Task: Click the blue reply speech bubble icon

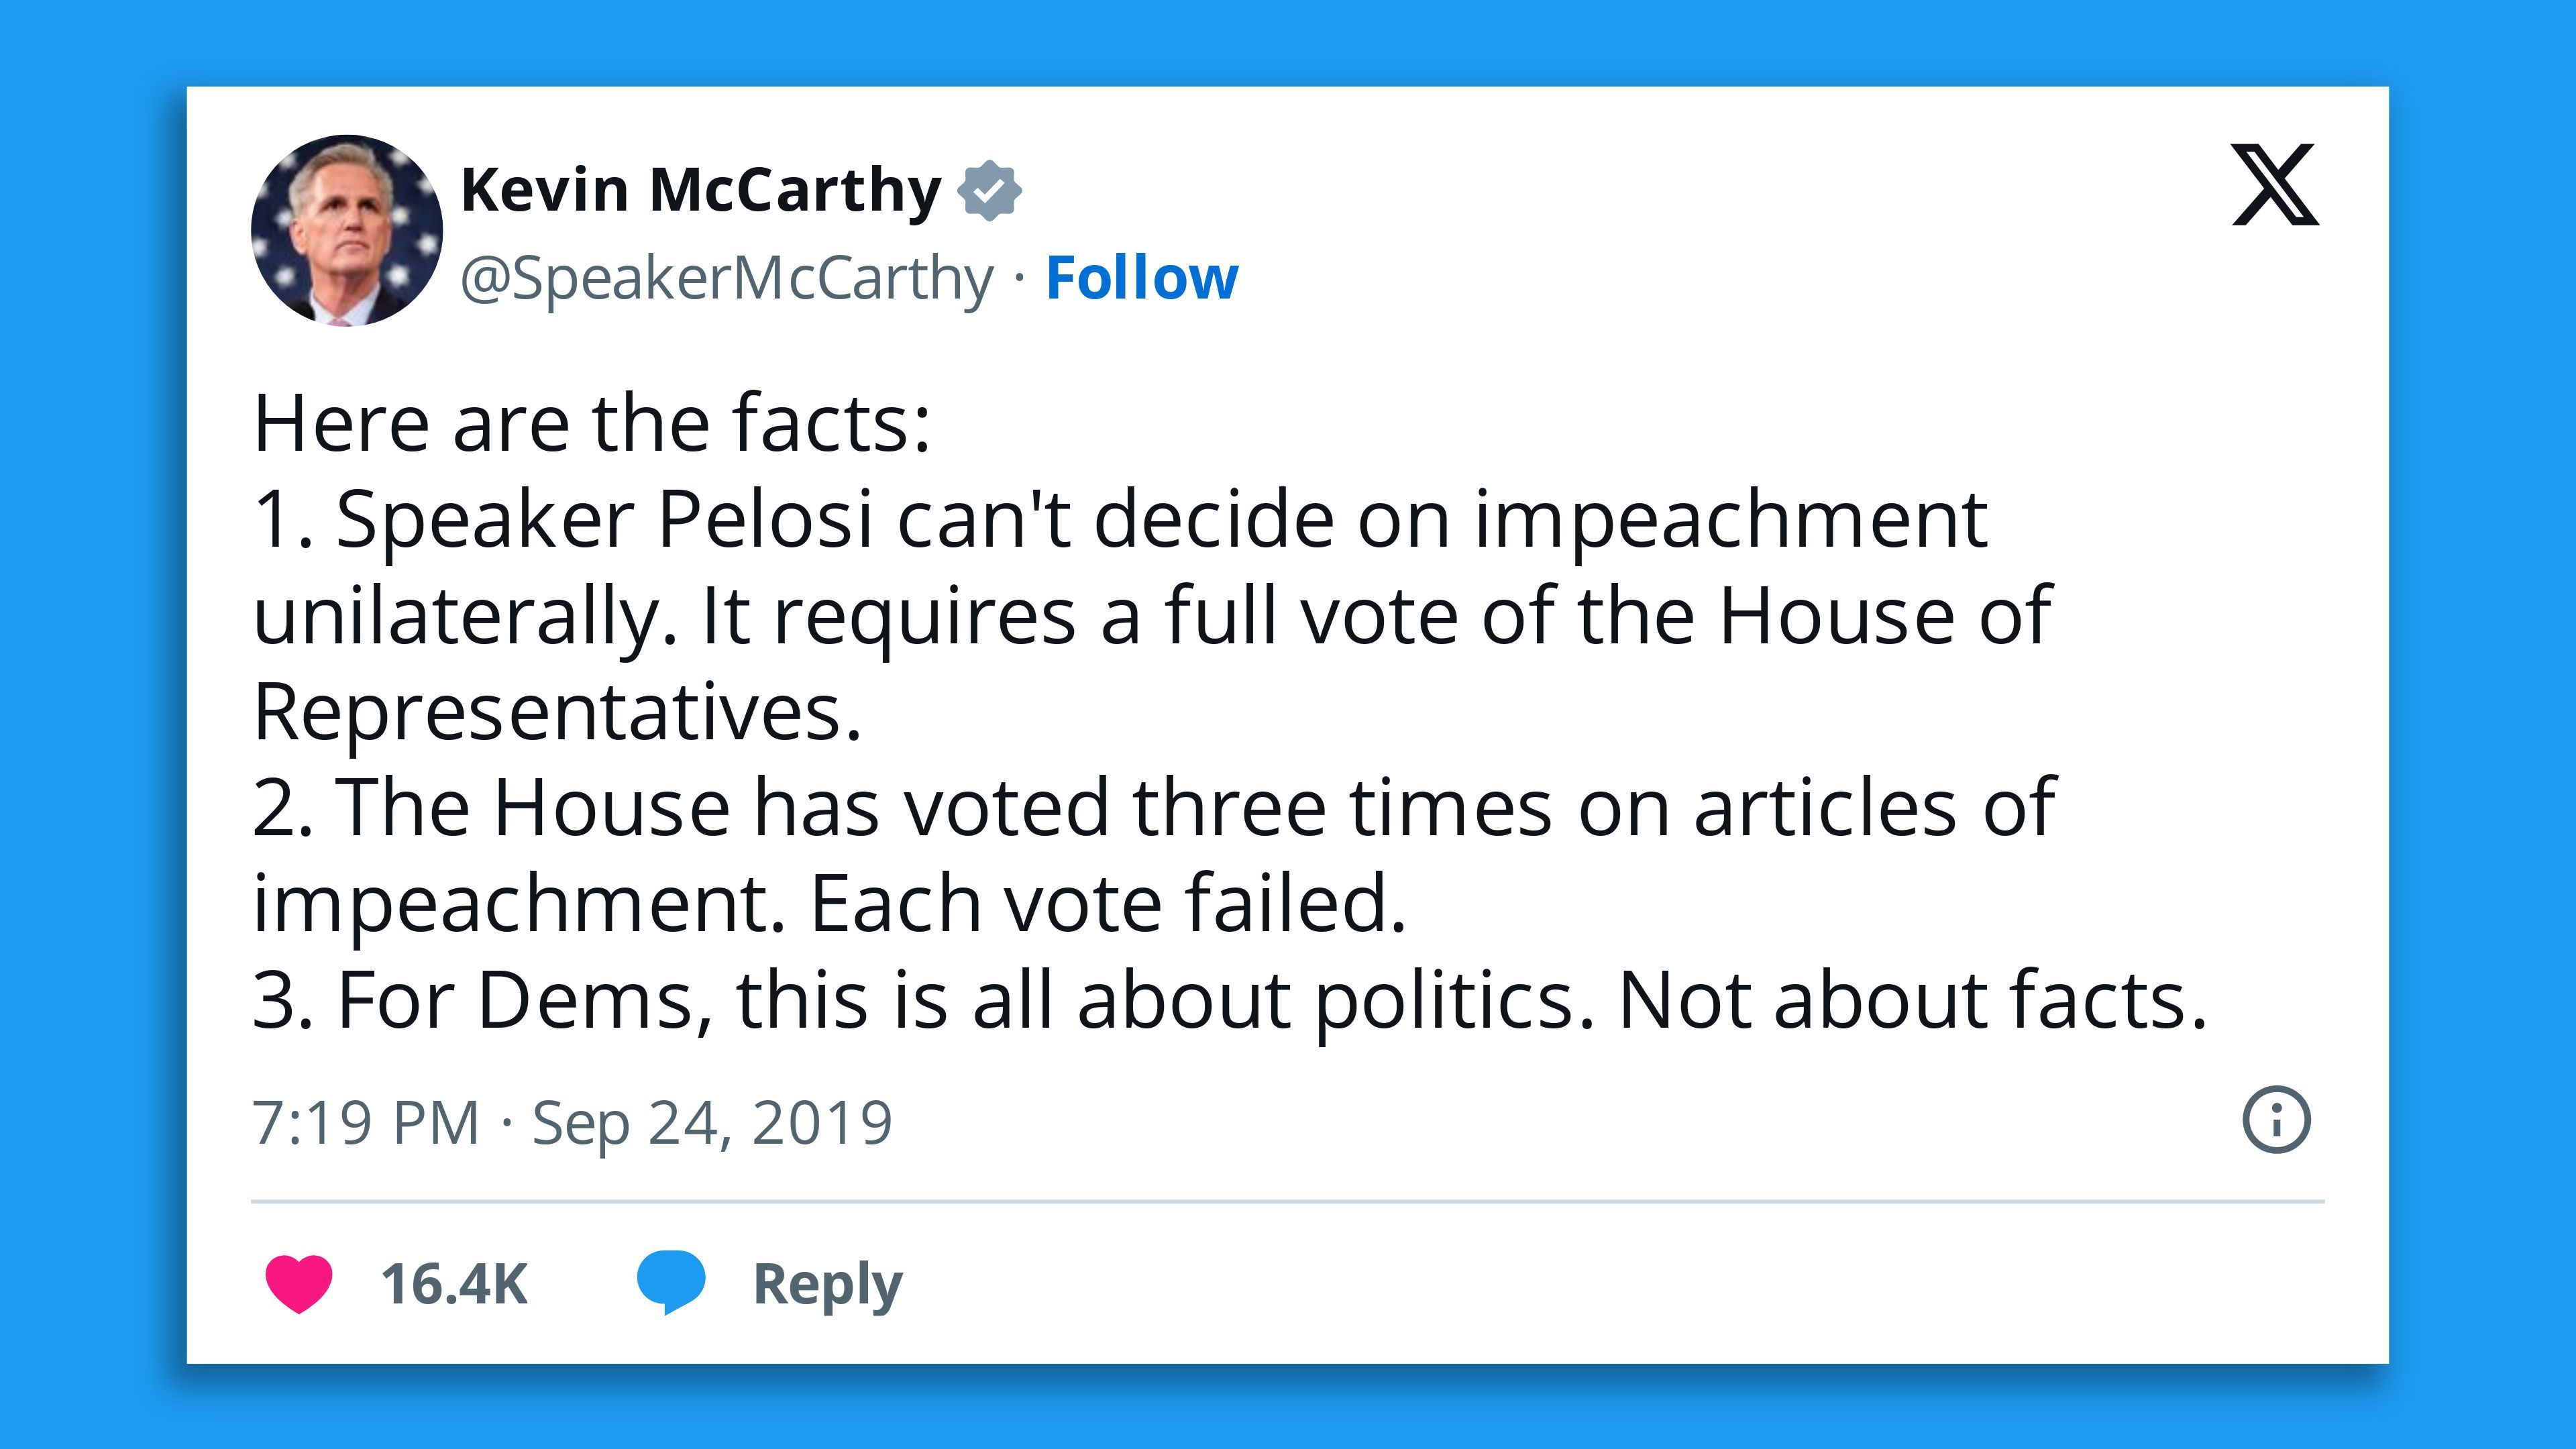Action: click(671, 1282)
